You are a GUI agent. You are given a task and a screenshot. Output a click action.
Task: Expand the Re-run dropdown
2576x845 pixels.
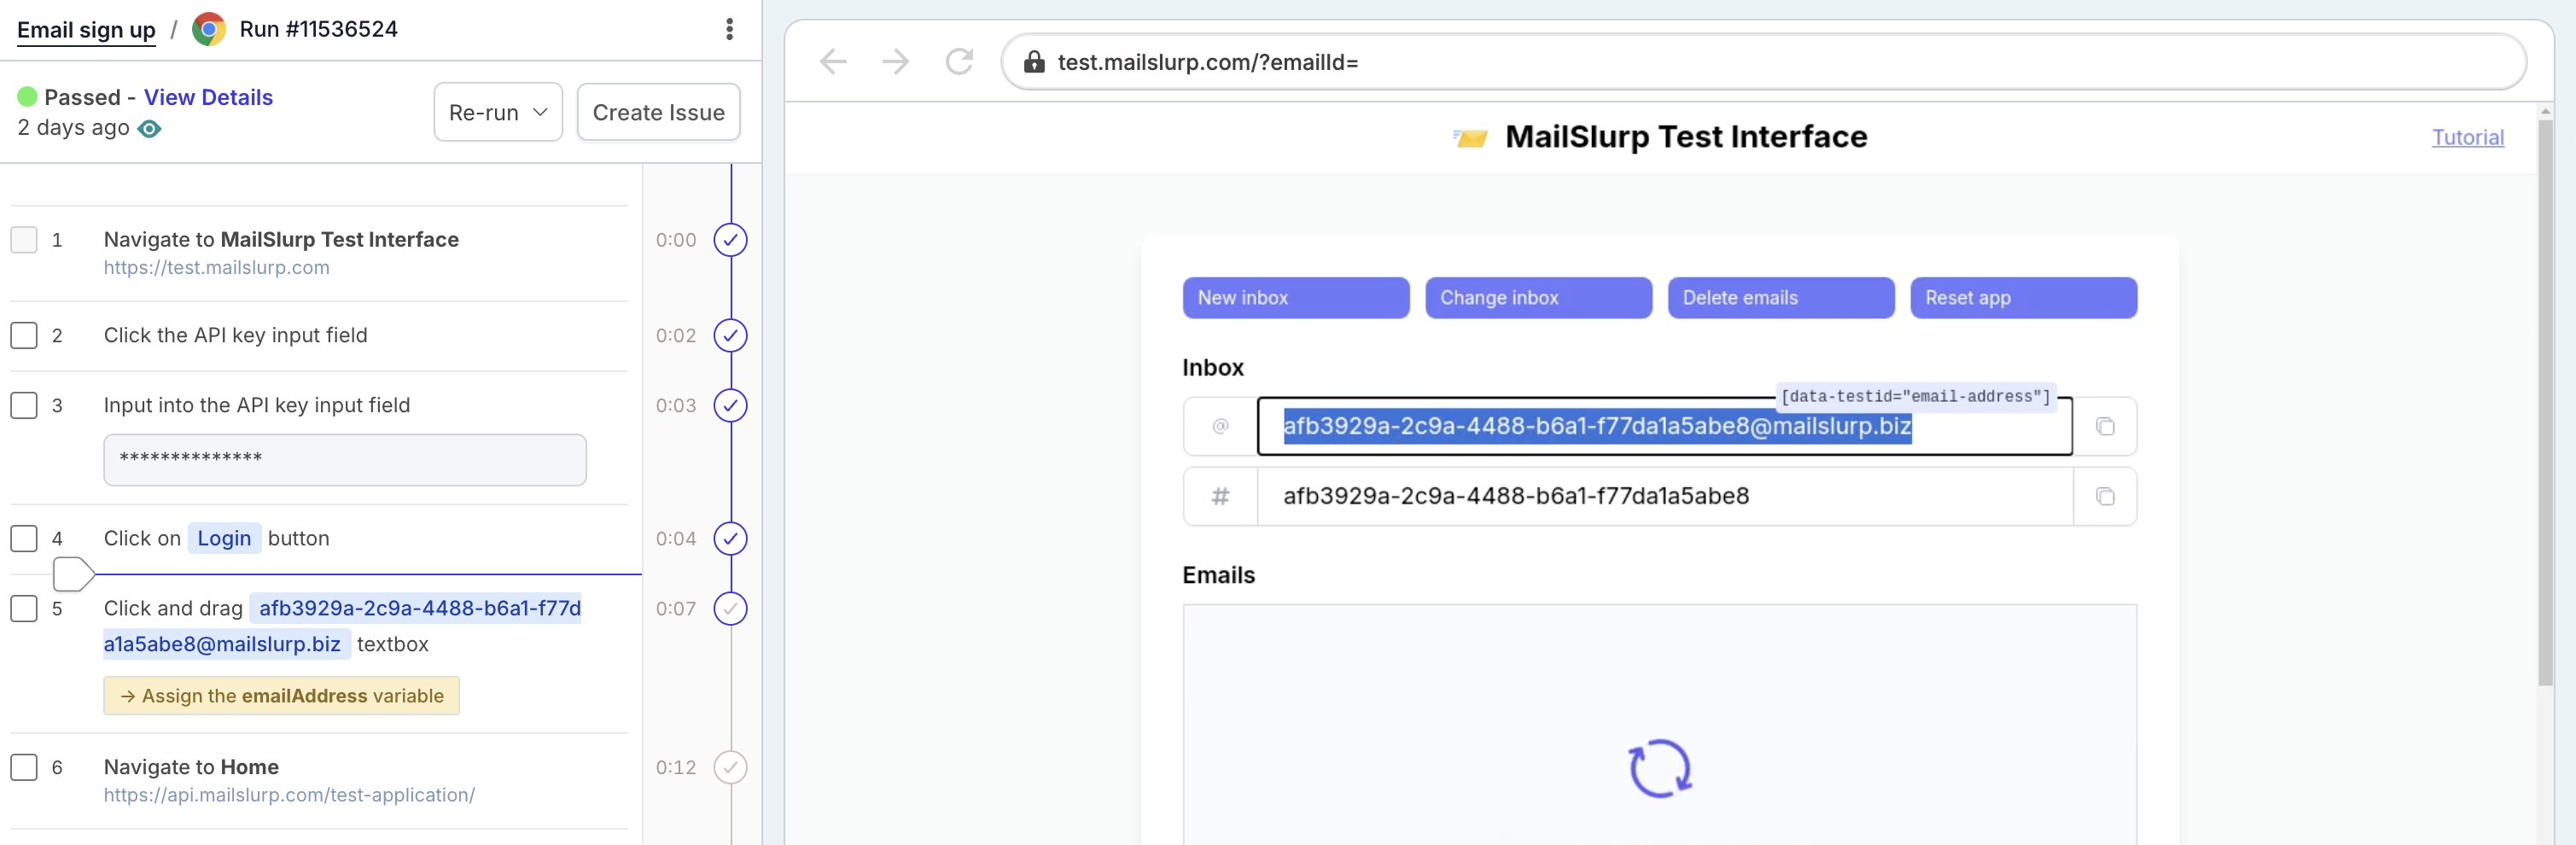click(498, 112)
